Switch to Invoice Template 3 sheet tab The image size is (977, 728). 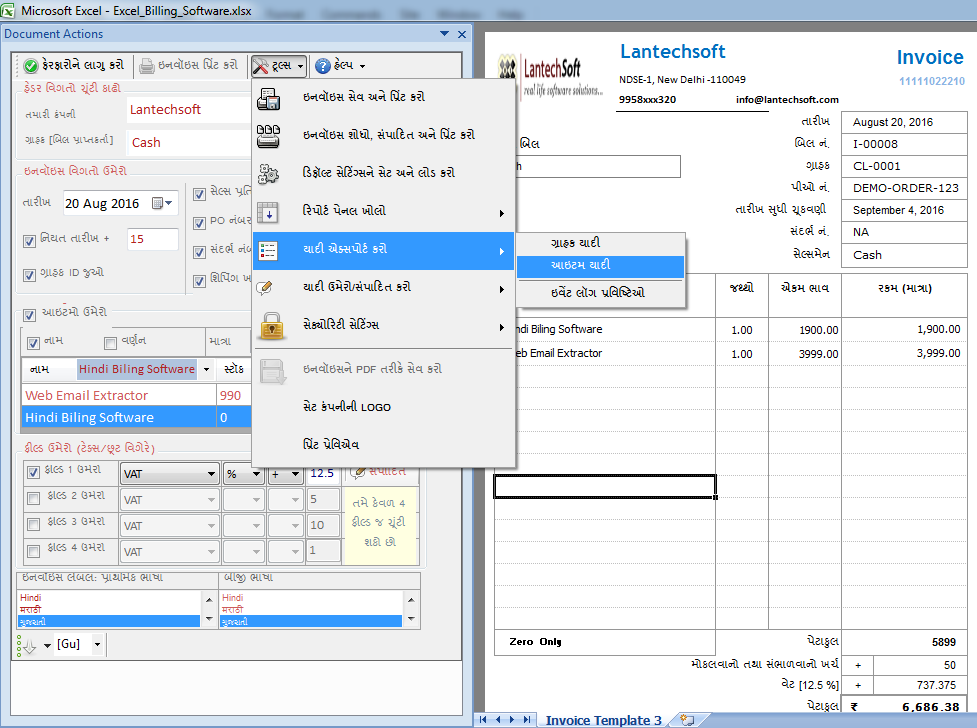point(603,720)
